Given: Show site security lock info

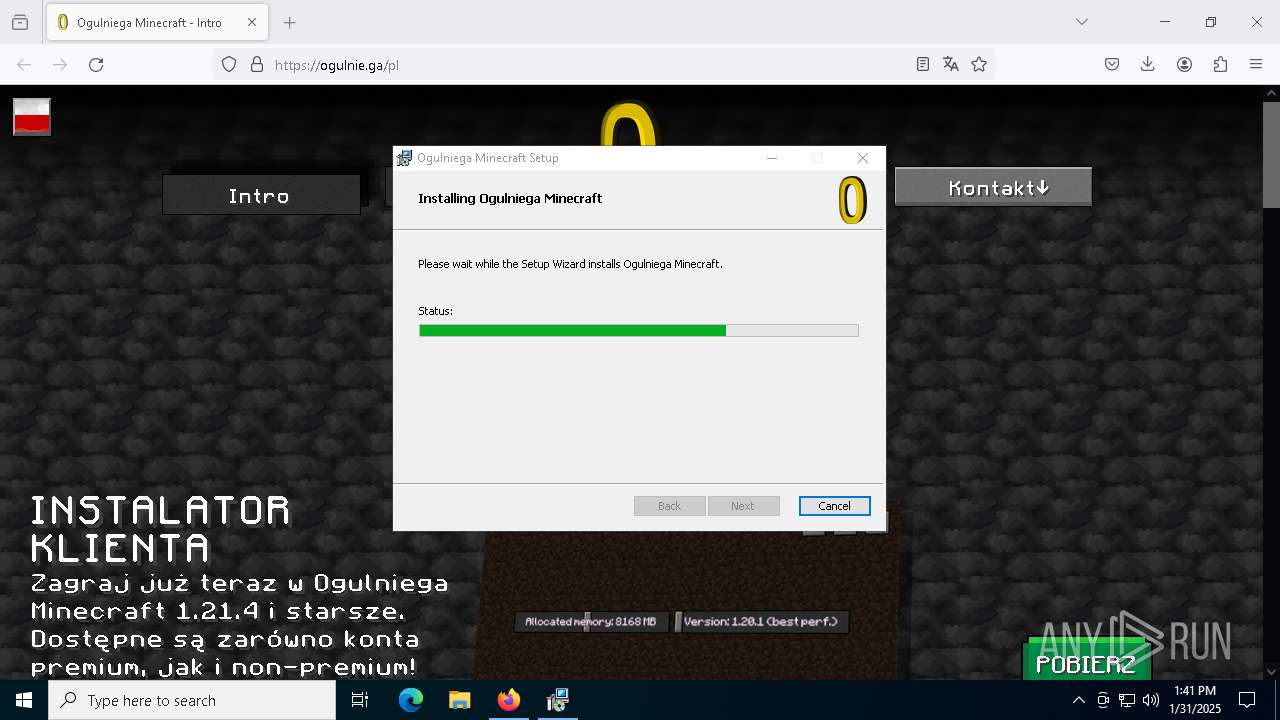Looking at the screenshot, I should [x=257, y=64].
